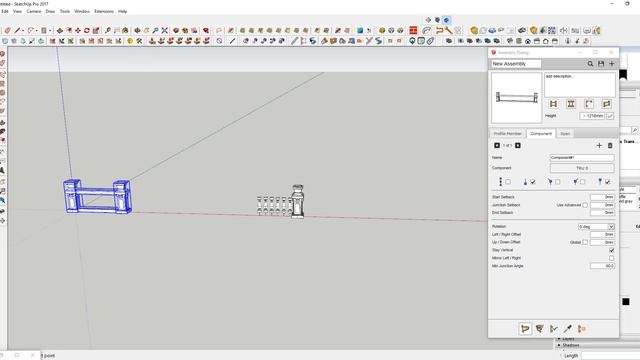640x360 pixels.
Task: Select the Rotate tool with red circular arrows
Action: 87,30
